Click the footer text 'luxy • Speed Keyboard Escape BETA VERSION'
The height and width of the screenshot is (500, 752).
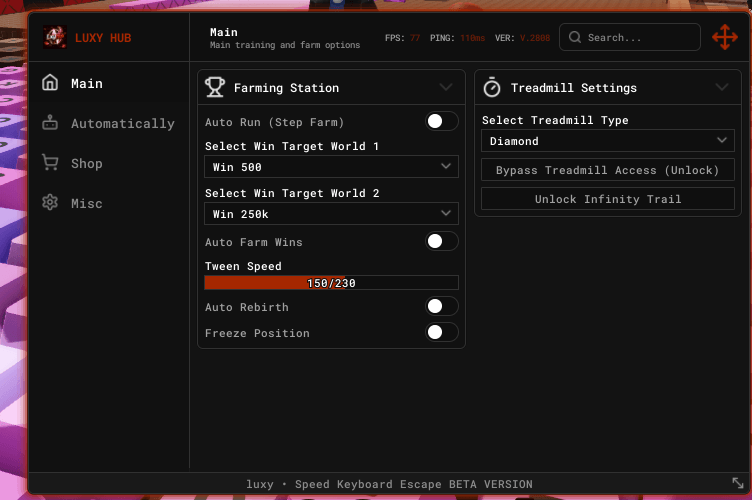coord(389,484)
